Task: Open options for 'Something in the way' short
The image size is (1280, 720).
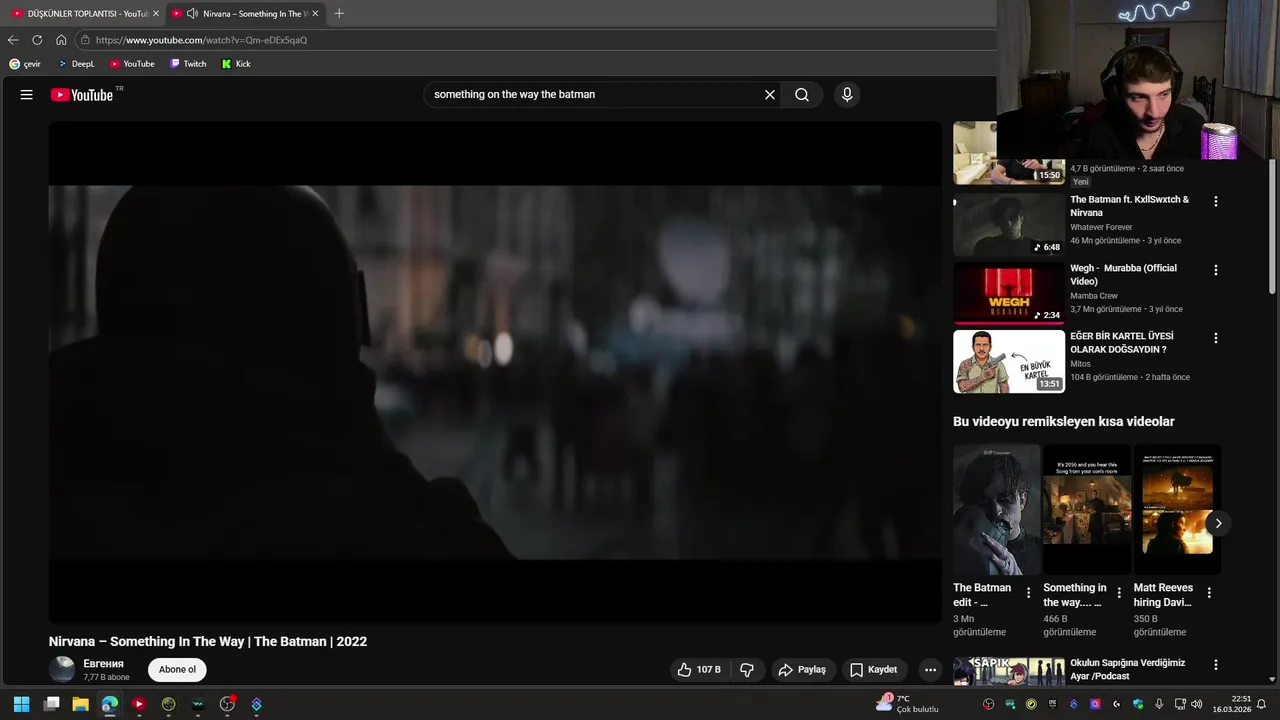Action: point(1119,592)
